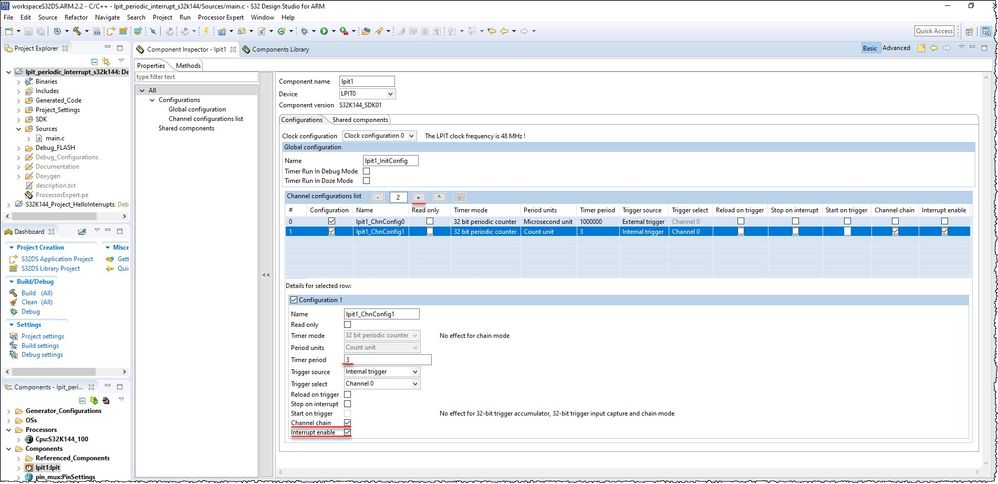Click the collapse all icon in Components panel

coord(82,400)
